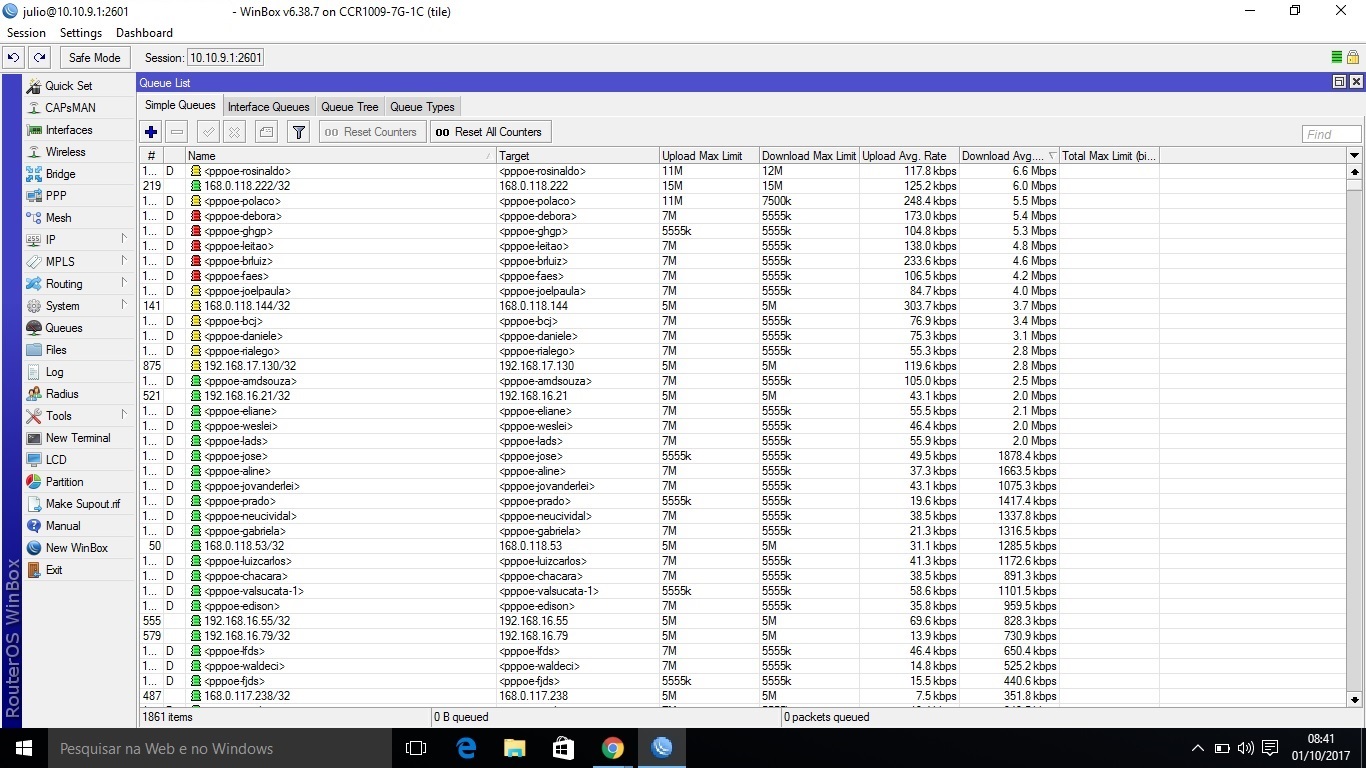The image size is (1366, 768).
Task: Open Microsoft Edge from the taskbar
Action: 466,748
